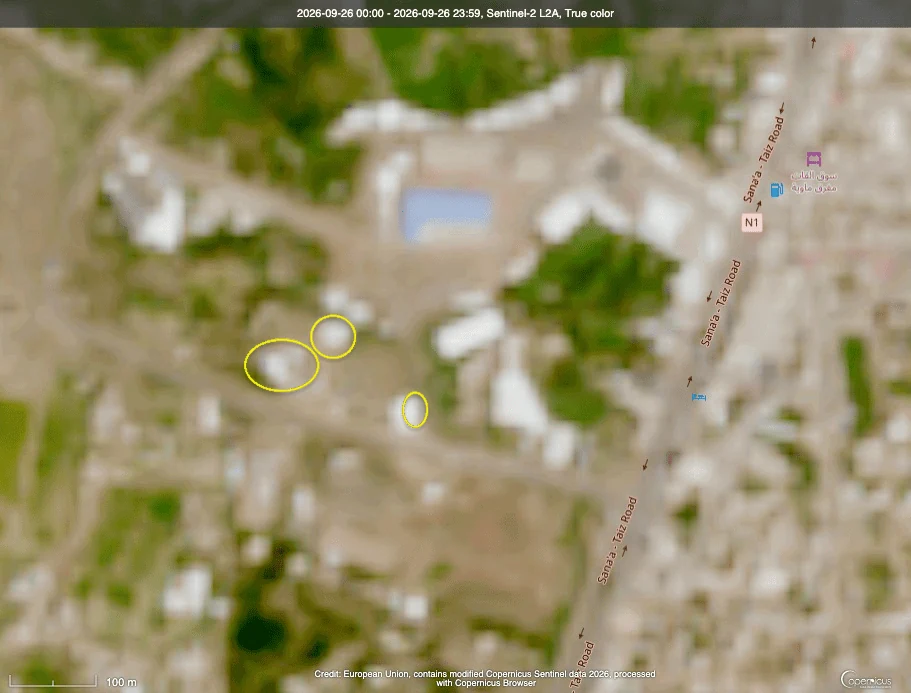This screenshot has height=693, width=911.
Task: Select the purple lodging bed icon
Action: tap(813, 159)
